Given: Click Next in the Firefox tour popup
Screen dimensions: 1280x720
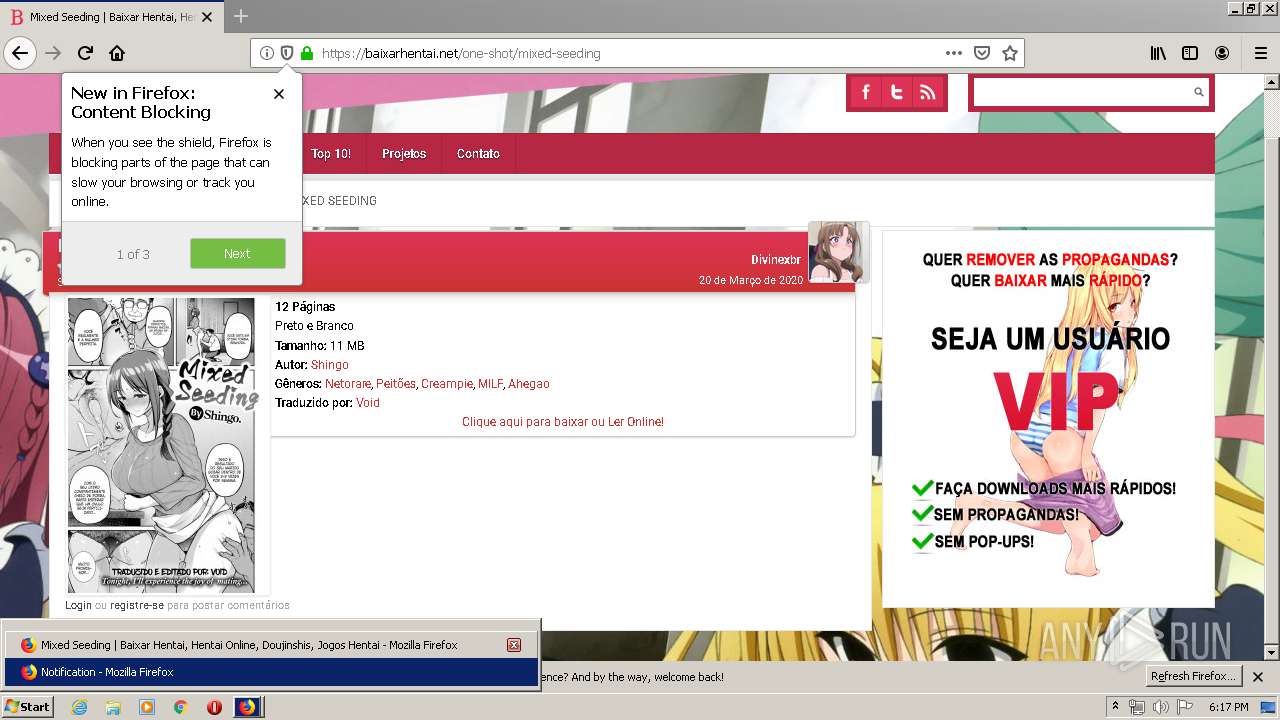Looking at the screenshot, I should coord(238,253).
